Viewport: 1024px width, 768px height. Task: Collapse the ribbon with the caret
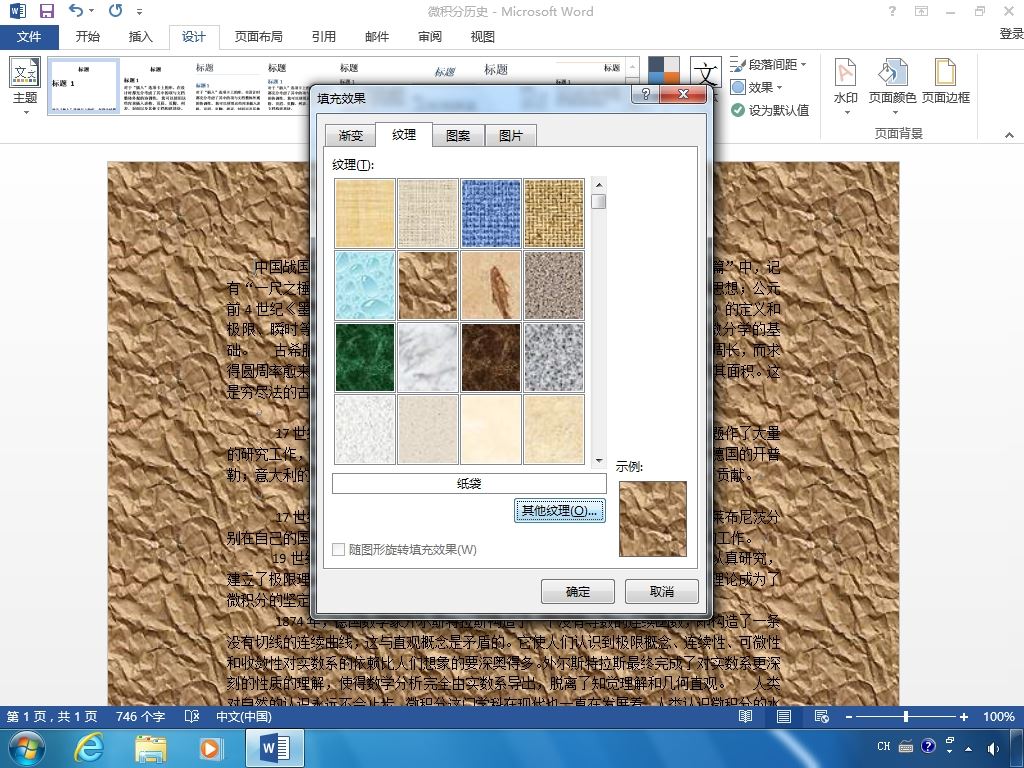pos(1009,135)
